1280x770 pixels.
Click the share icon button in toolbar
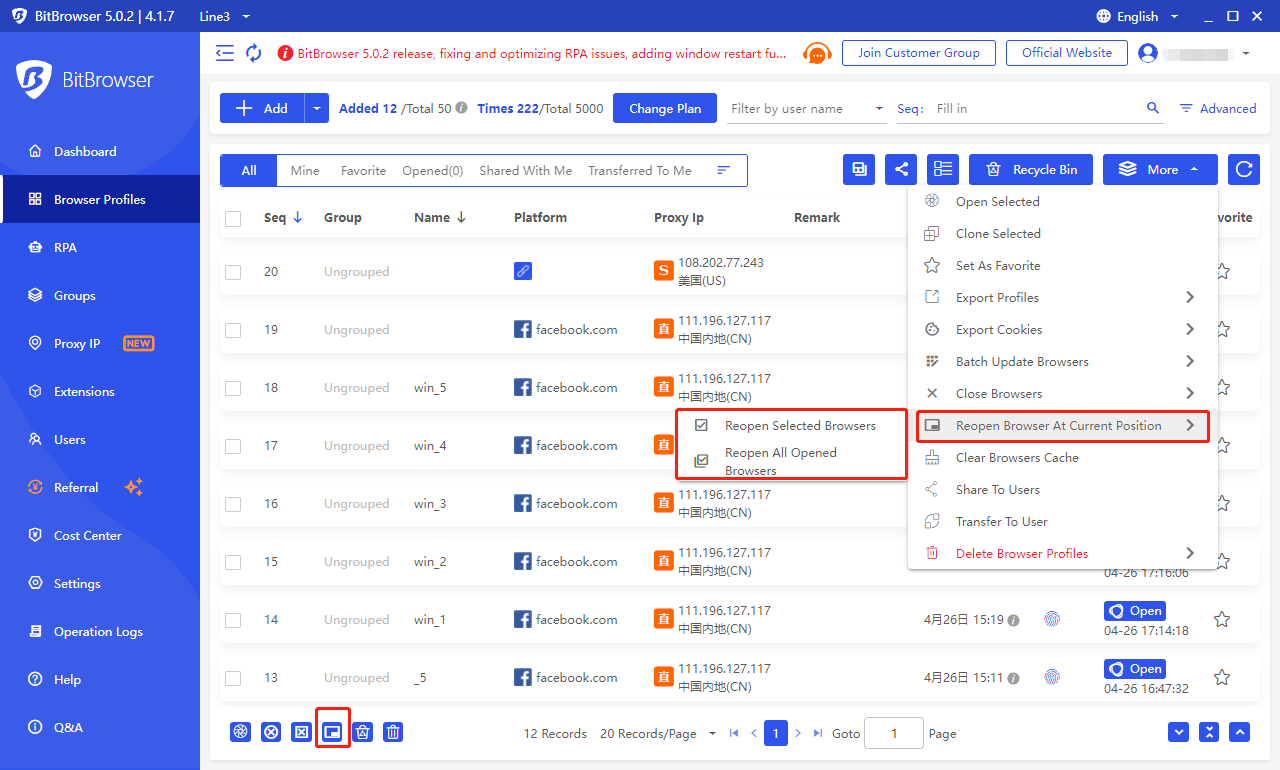click(x=901, y=170)
